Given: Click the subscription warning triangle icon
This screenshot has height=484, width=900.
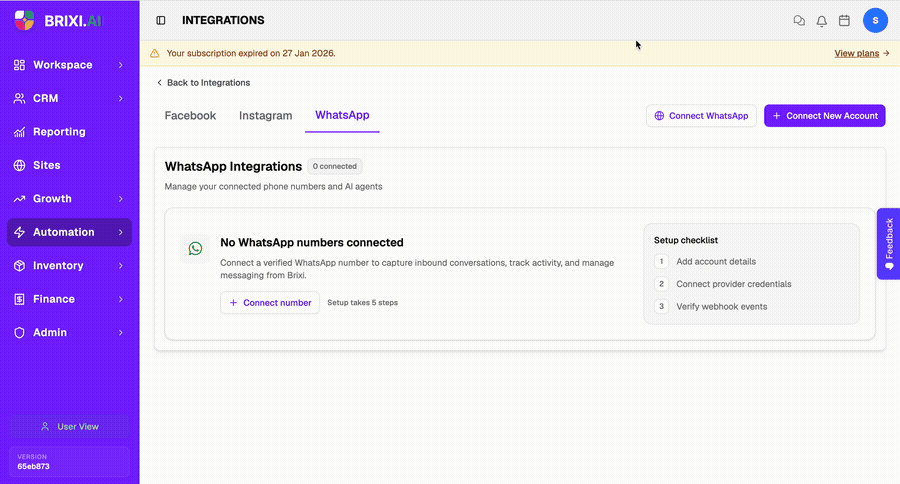Looking at the screenshot, I should [154, 53].
